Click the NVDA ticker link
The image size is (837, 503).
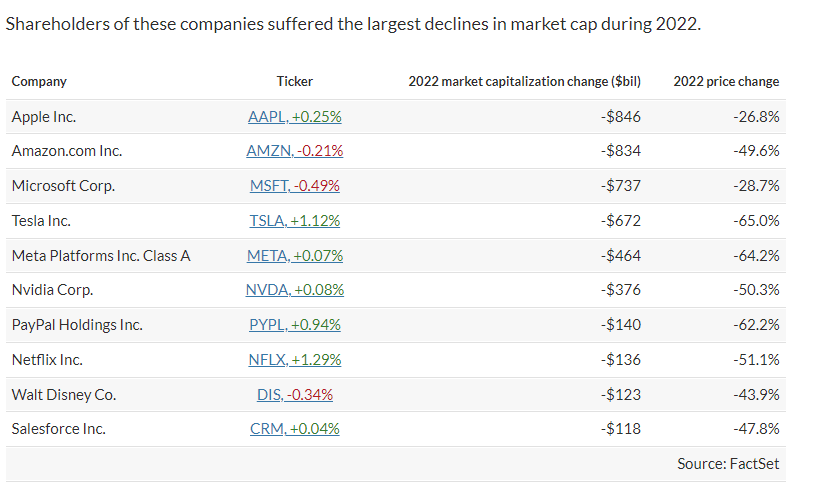(x=294, y=290)
